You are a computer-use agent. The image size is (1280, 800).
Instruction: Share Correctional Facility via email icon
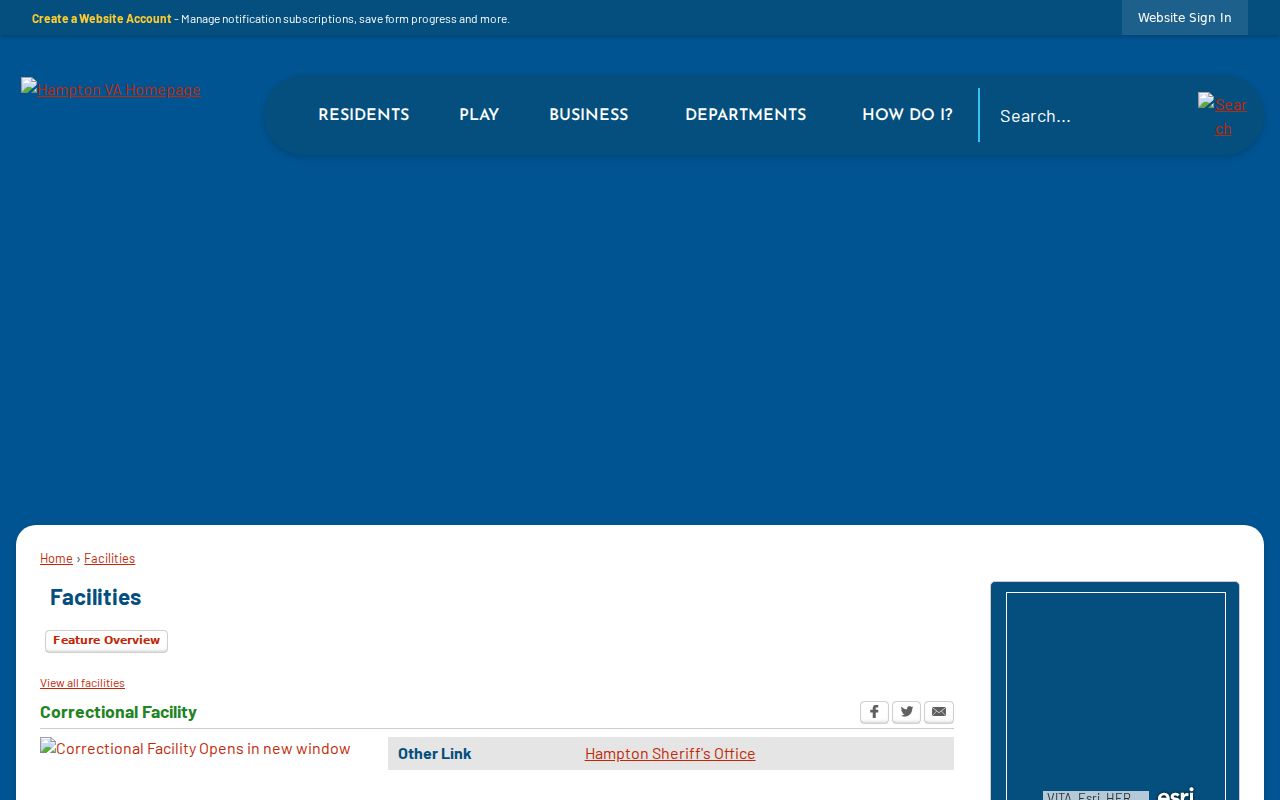(x=939, y=712)
